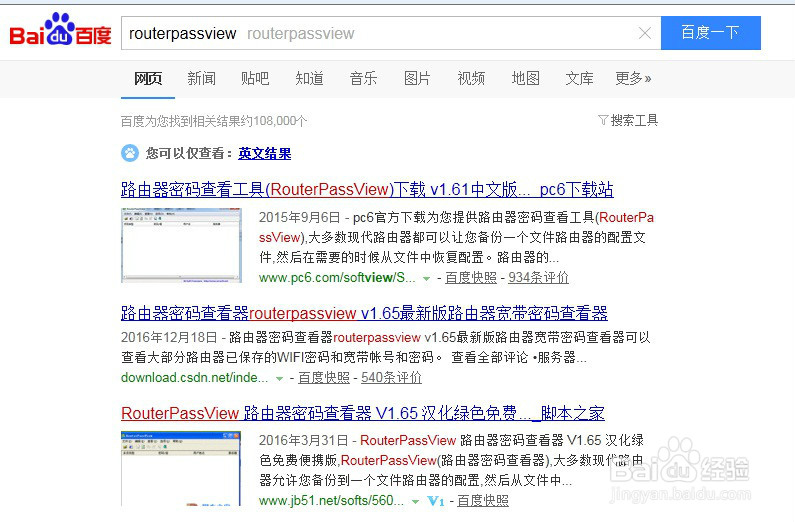This screenshot has width=795, height=522.
Task: Click the V1 verification badge next to jb51.net
Action: click(436, 501)
